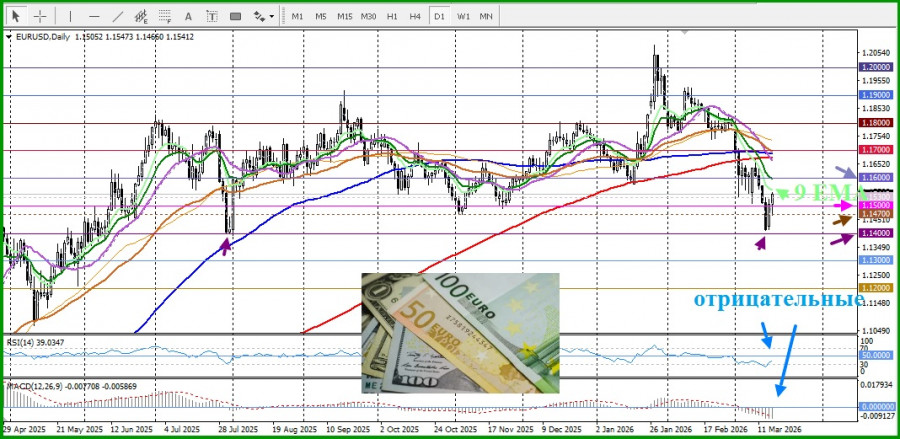This screenshot has width=900, height=439.
Task: Click the D1 daily timeframe button
Action: point(439,16)
